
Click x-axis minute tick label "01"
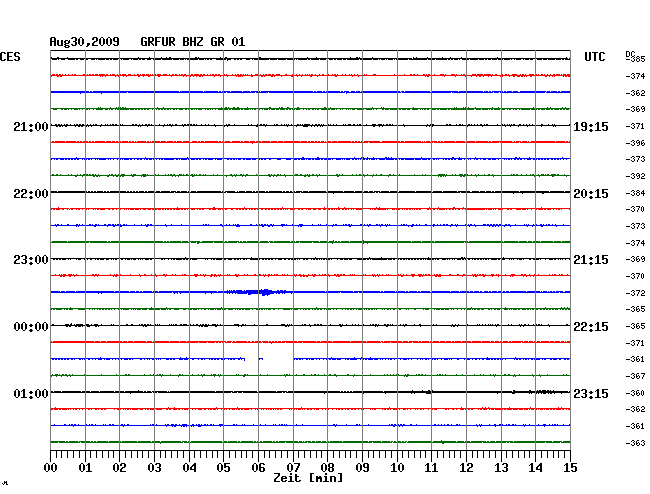tap(85, 468)
